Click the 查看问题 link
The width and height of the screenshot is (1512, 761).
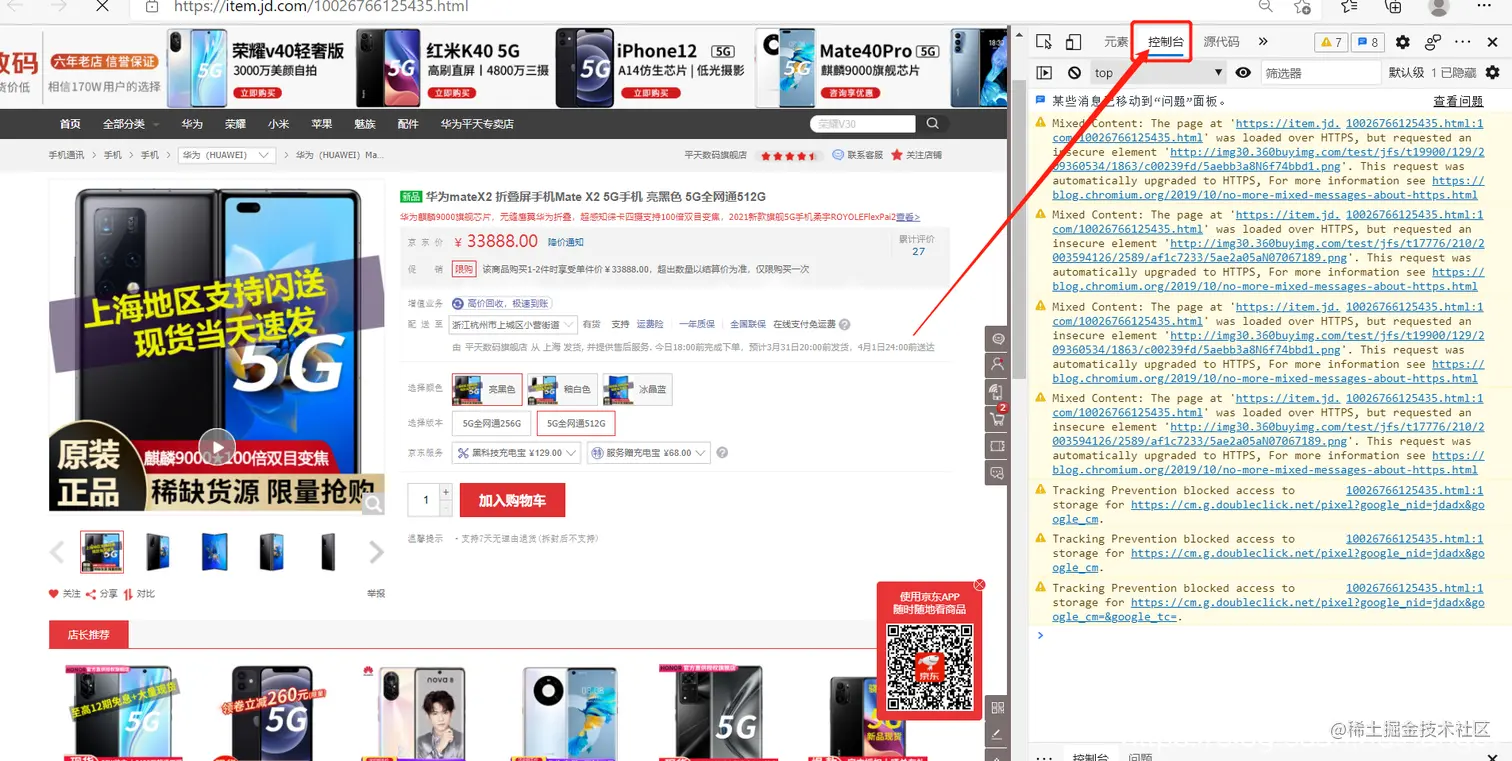[1458, 101]
